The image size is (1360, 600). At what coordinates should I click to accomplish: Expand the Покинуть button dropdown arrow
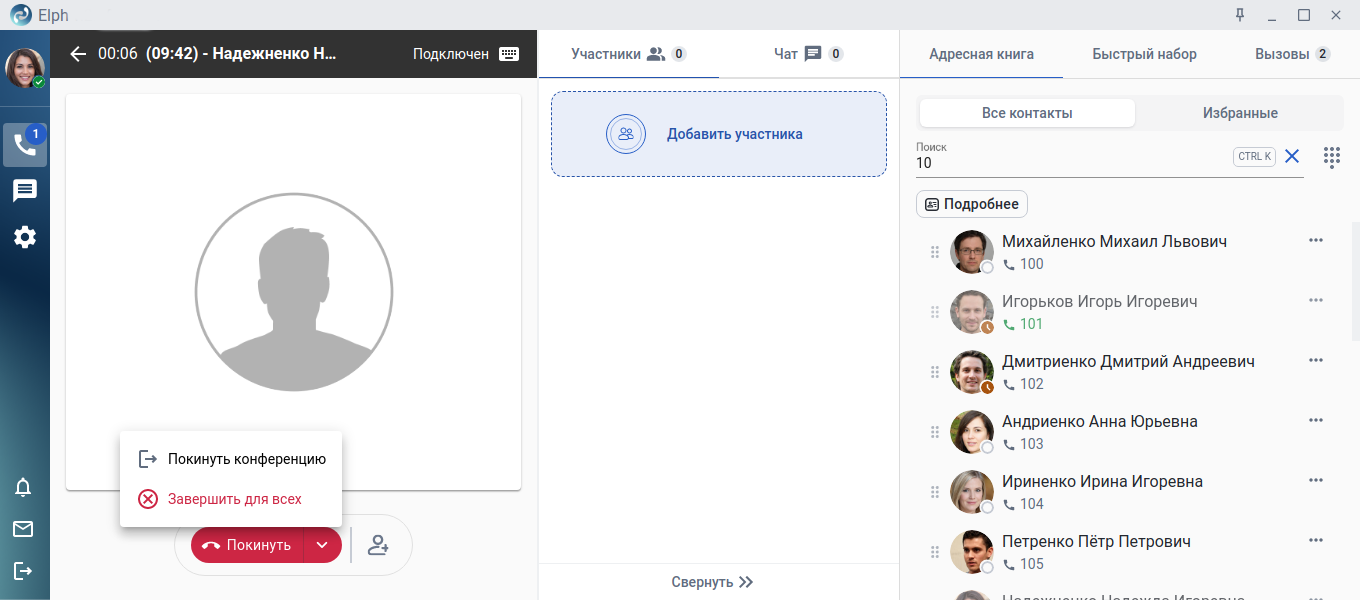[x=322, y=545]
